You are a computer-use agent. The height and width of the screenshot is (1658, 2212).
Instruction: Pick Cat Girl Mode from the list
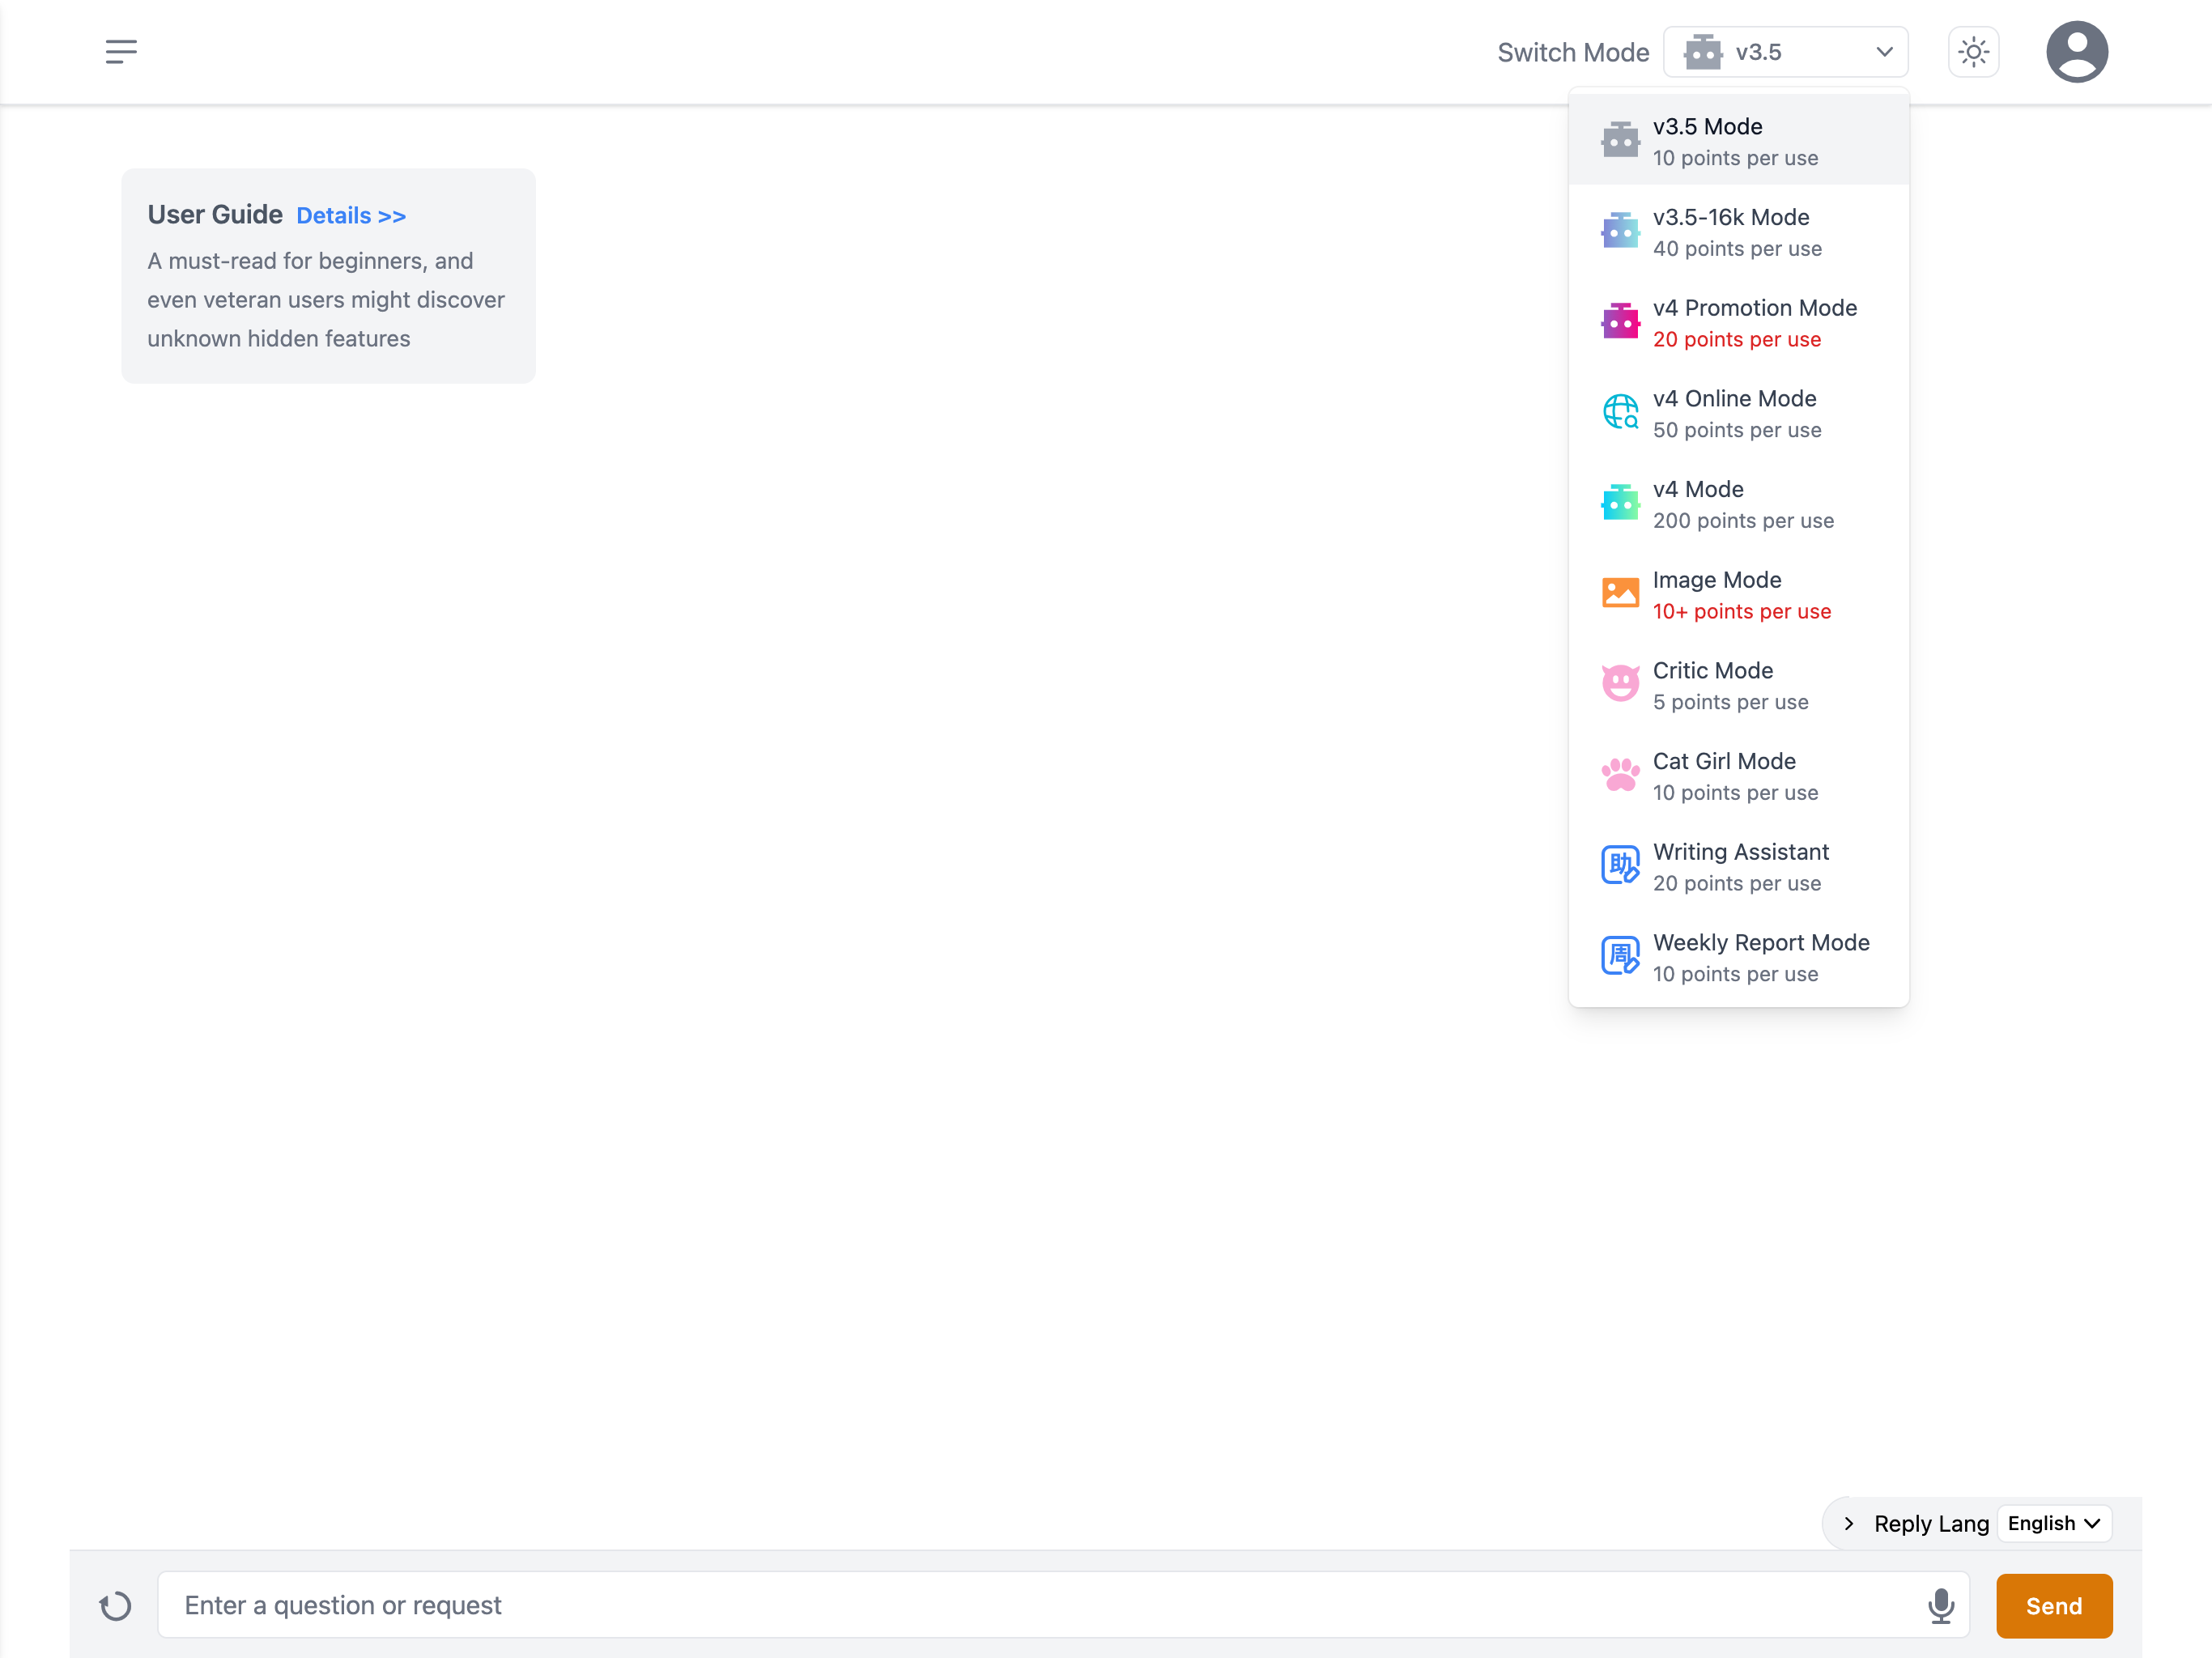1738,775
